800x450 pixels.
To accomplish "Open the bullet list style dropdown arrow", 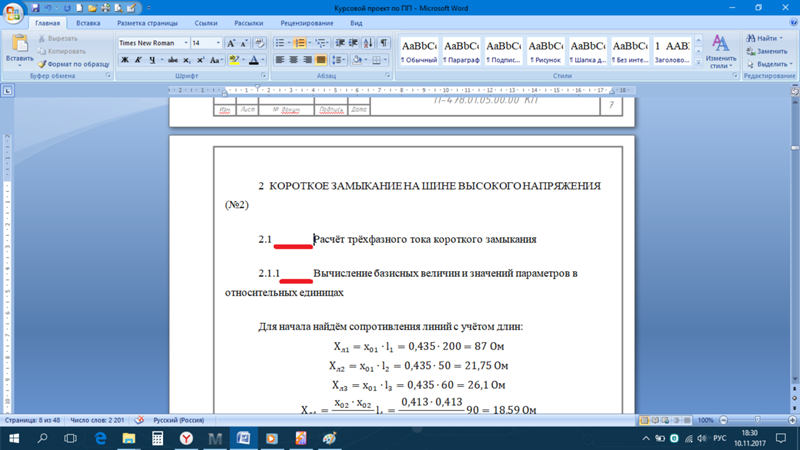I will [x=289, y=43].
